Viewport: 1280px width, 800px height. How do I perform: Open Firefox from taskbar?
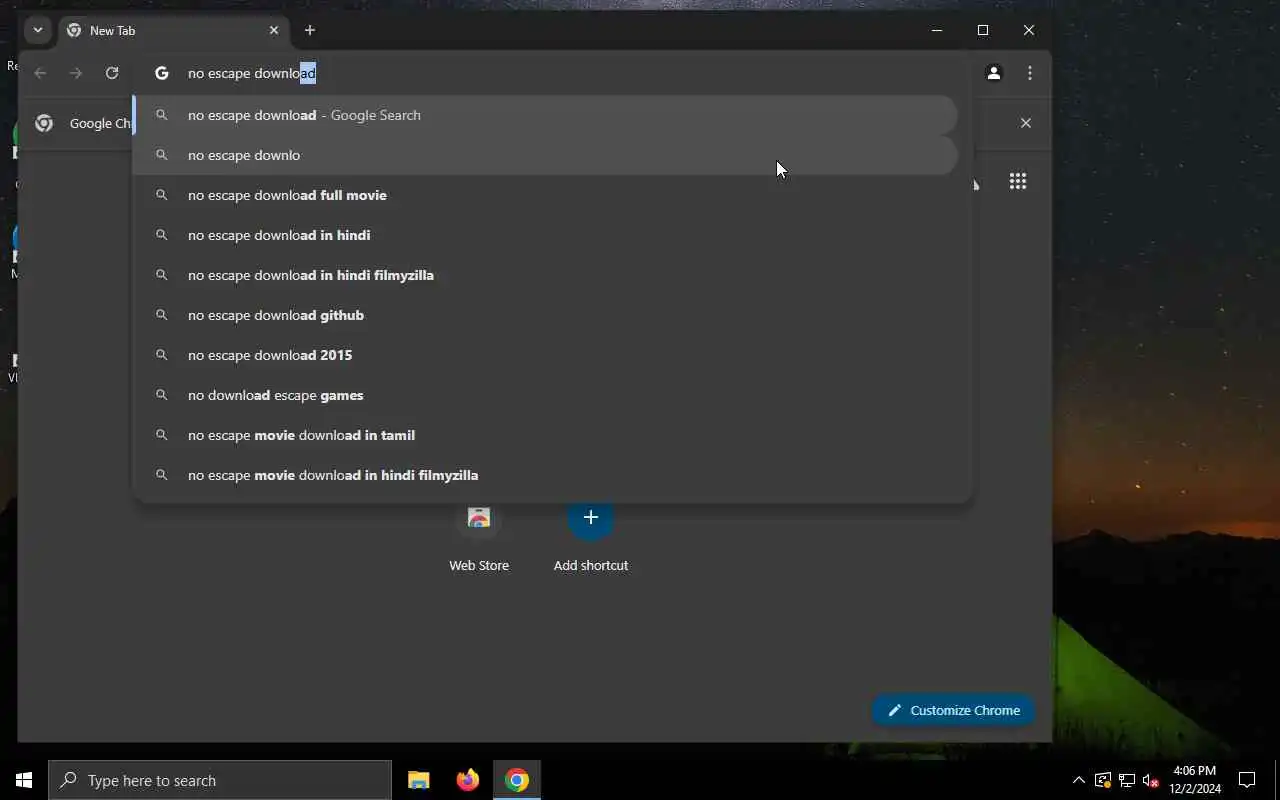point(468,780)
